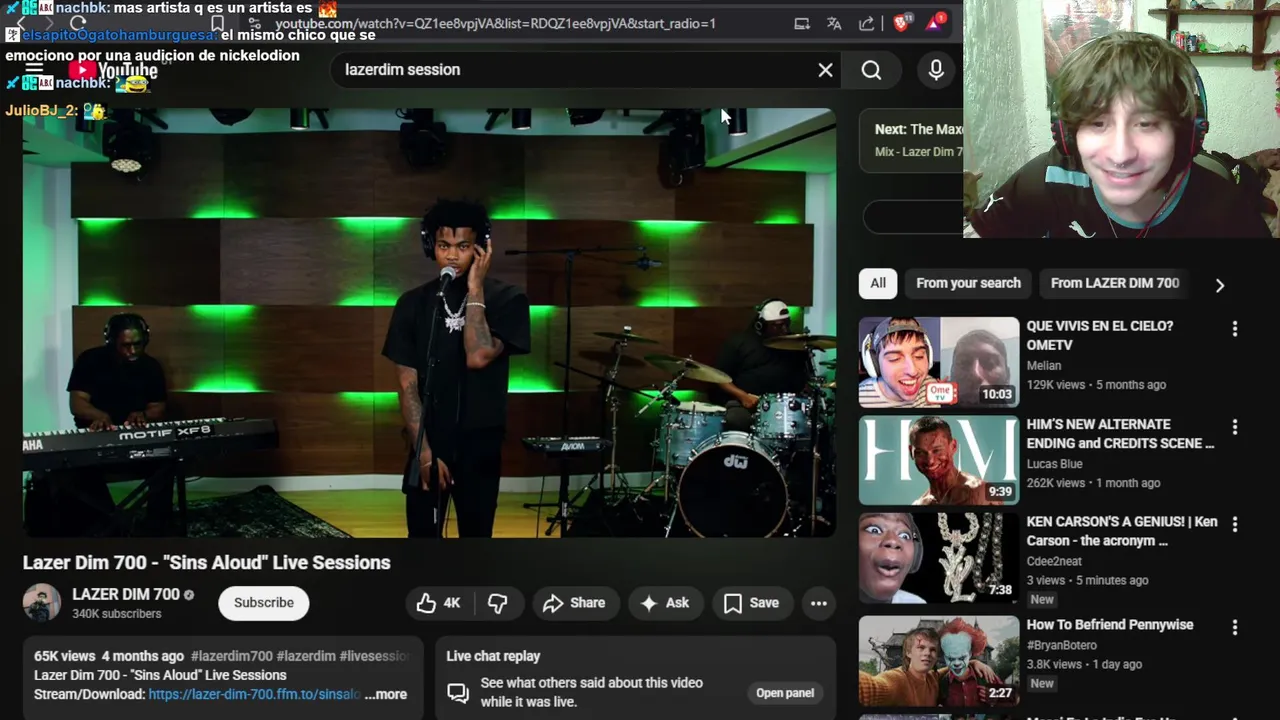Open the live chat replay panel

click(785, 693)
